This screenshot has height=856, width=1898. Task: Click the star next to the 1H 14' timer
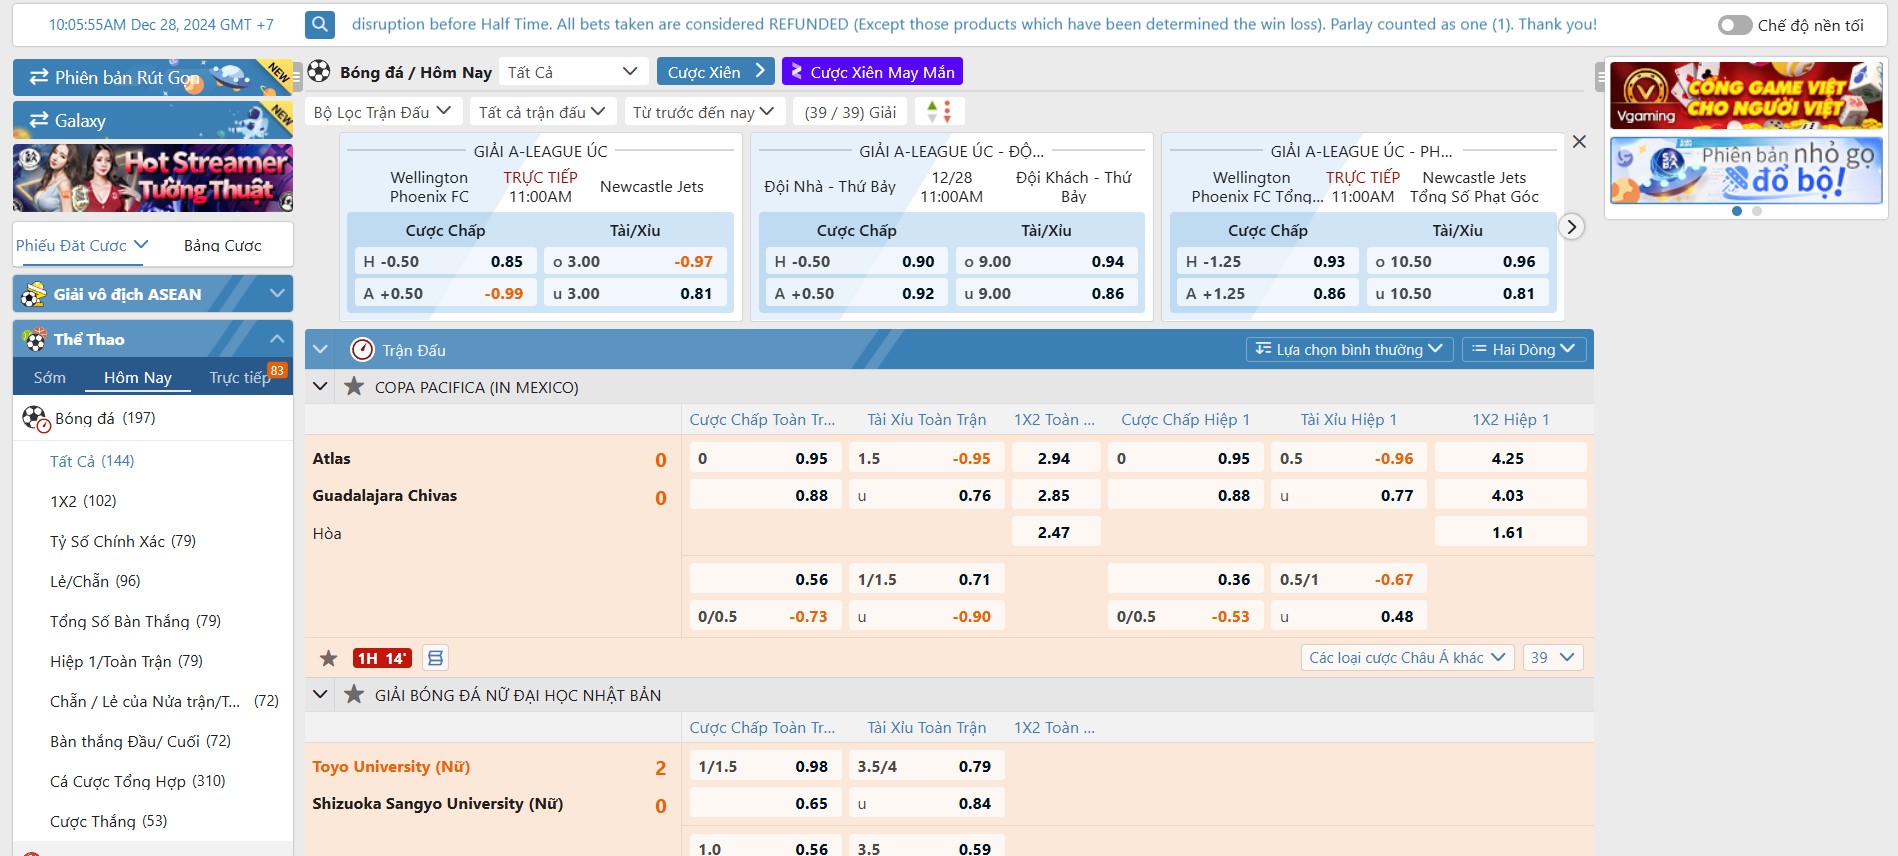click(329, 658)
